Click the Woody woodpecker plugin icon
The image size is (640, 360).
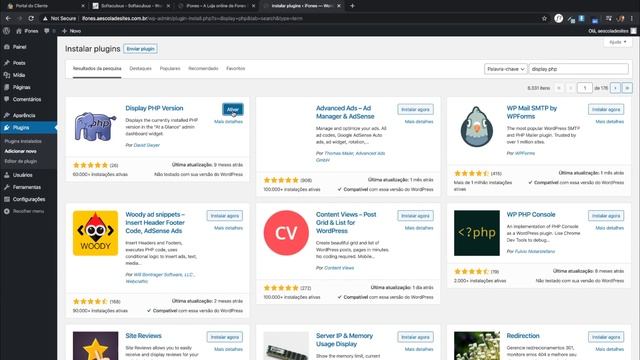[x=96, y=233]
